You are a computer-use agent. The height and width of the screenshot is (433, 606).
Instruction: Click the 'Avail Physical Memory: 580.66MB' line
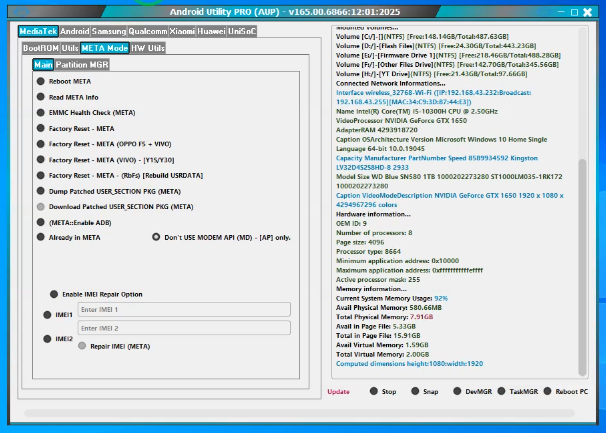[388, 307]
